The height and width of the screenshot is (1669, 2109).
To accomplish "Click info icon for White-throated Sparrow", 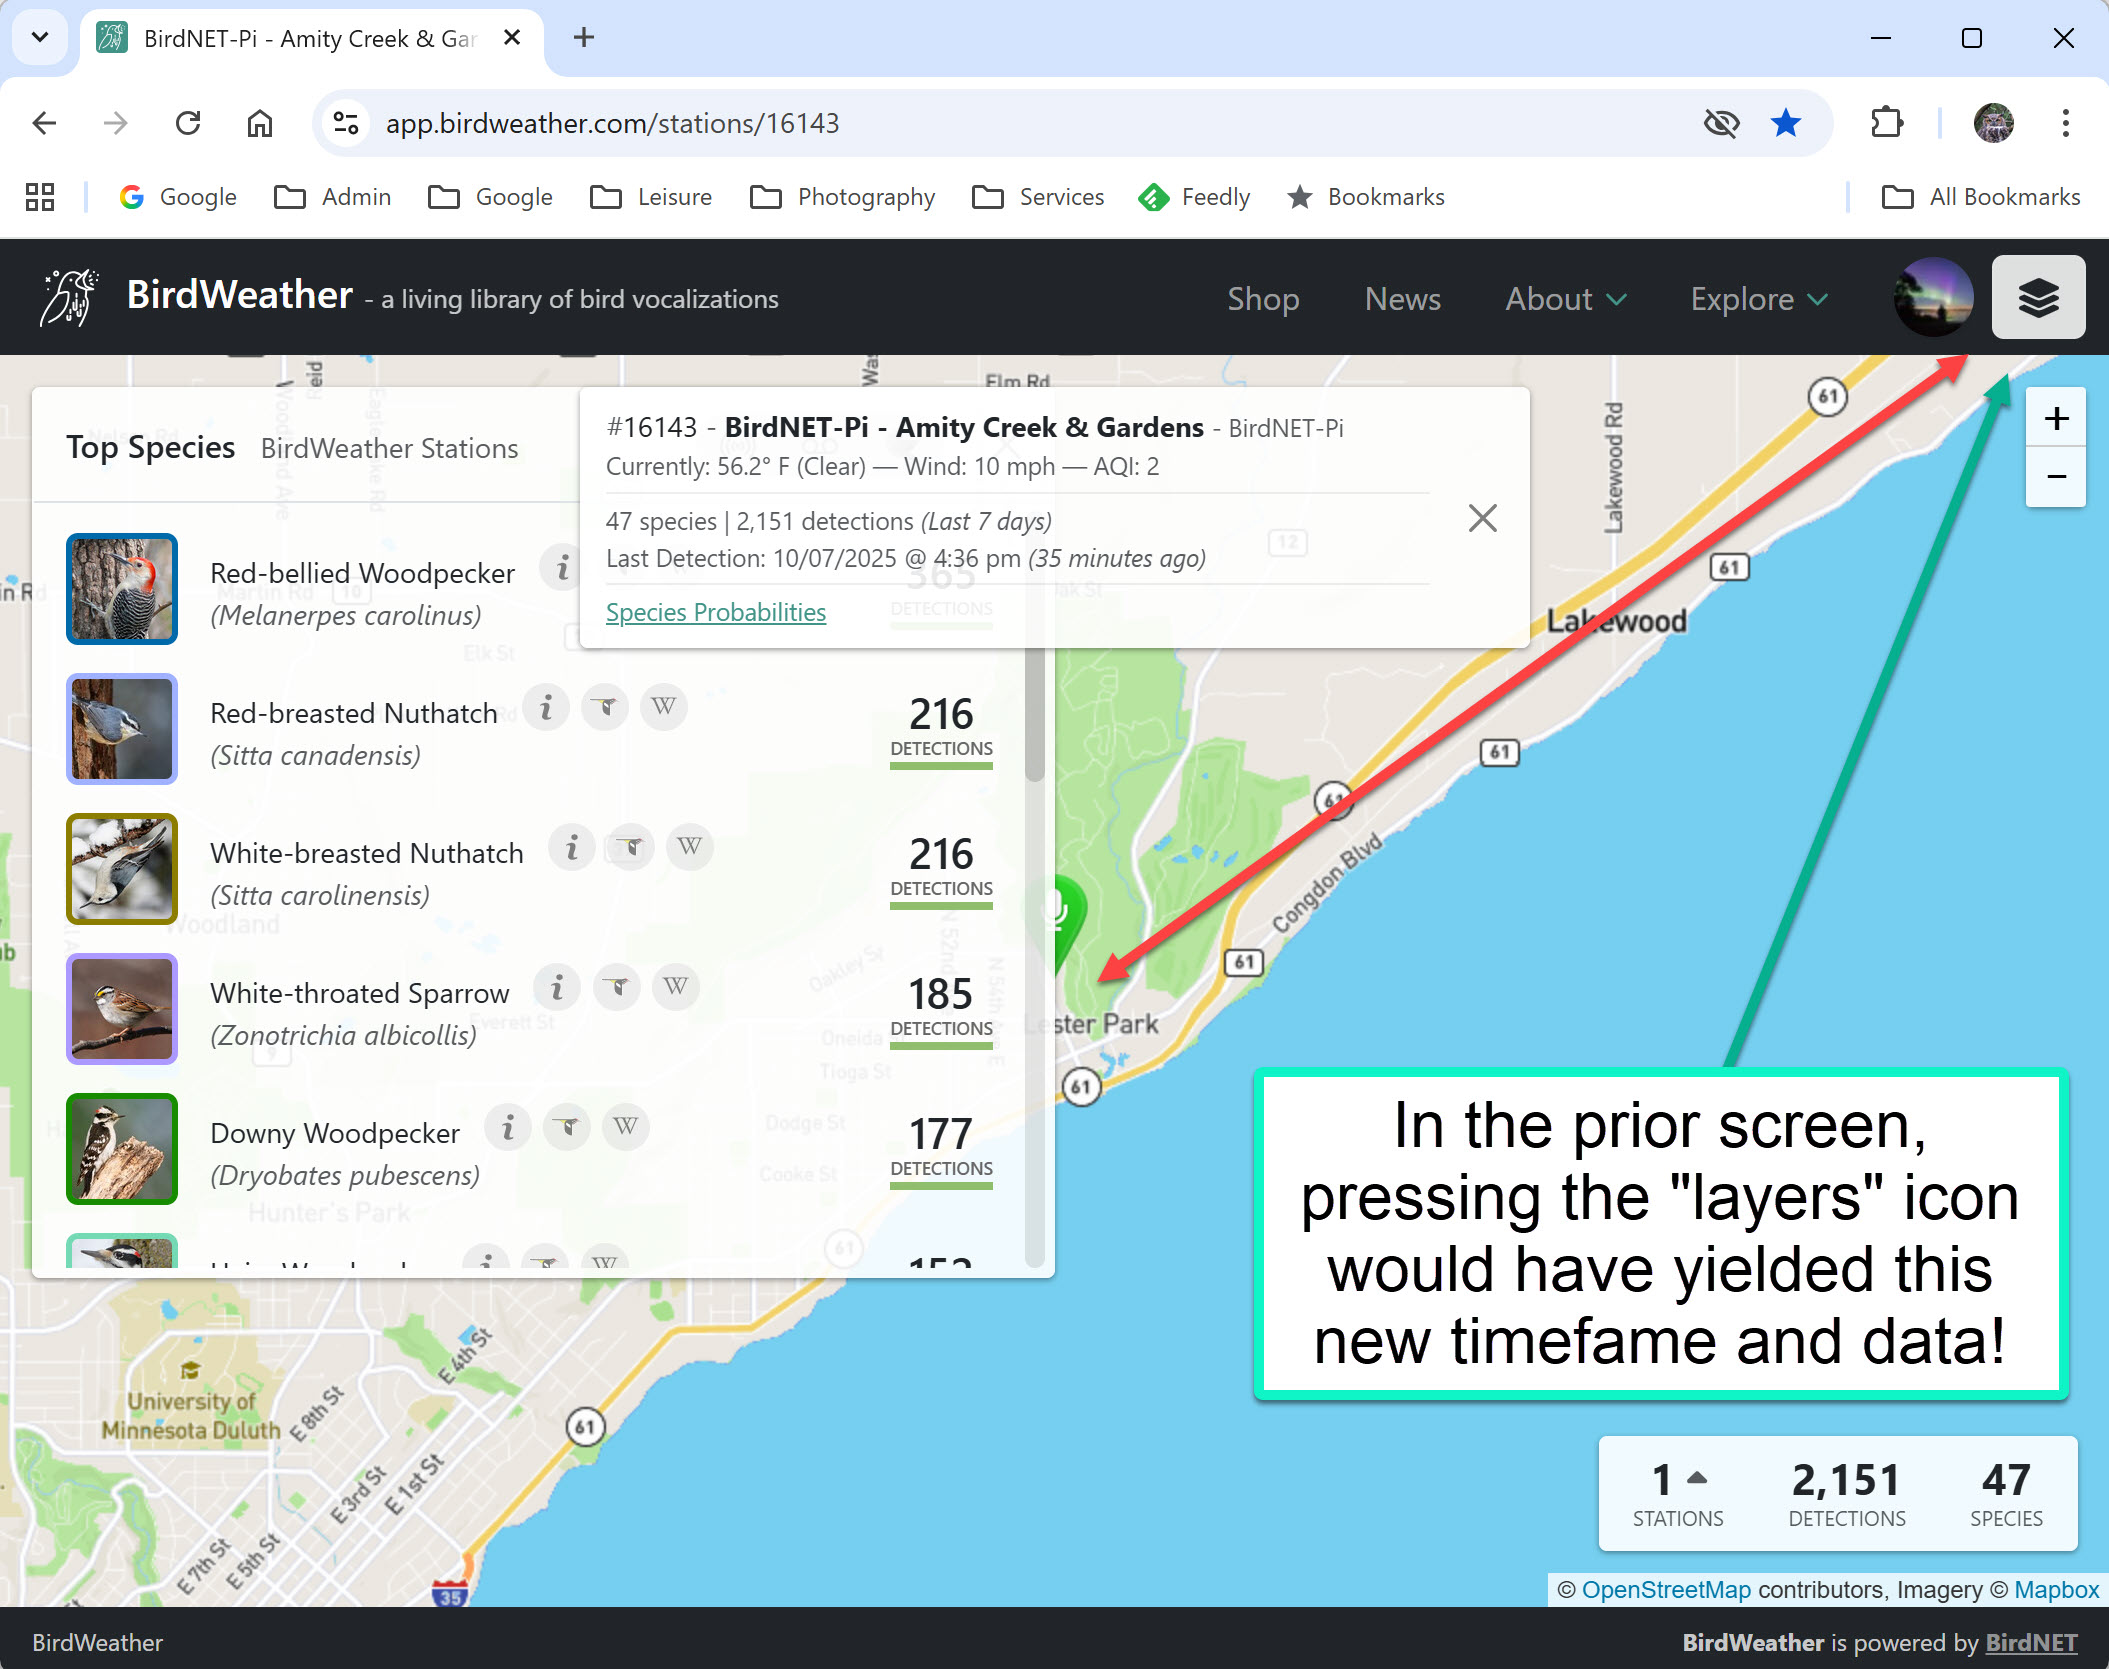I will pos(557,988).
